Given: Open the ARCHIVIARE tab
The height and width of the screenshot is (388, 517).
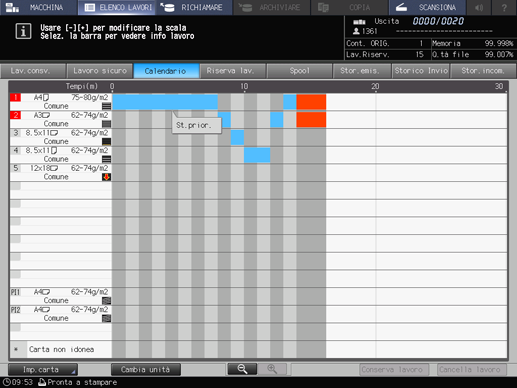Looking at the screenshot, I should pyautogui.click(x=272, y=7).
